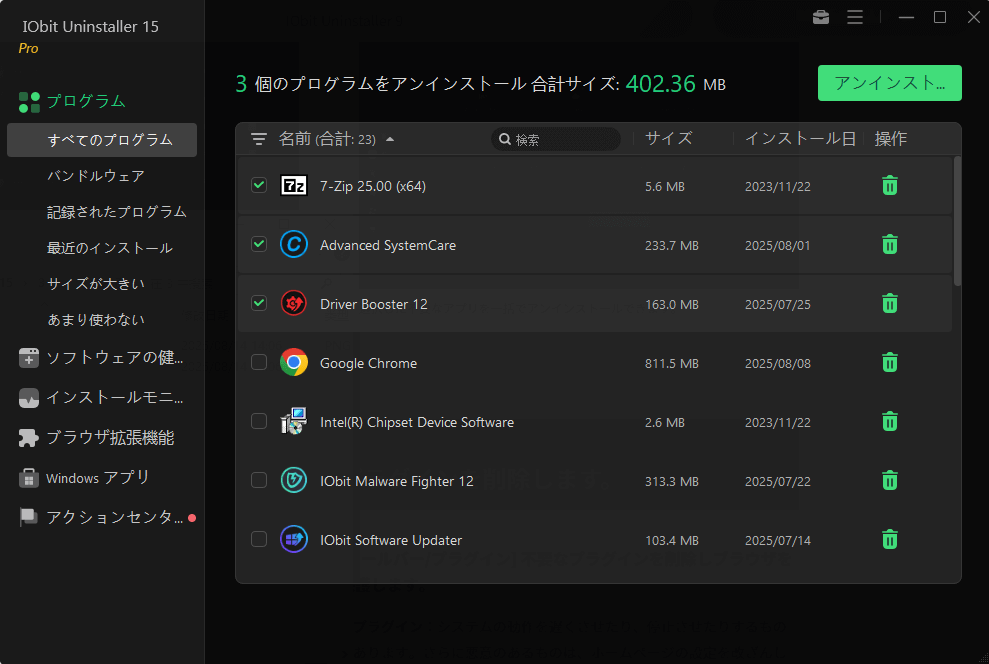Click trash icon for Intel(R) Chipset Device Software
Screen dimensions: 989x664
pos(889,421)
